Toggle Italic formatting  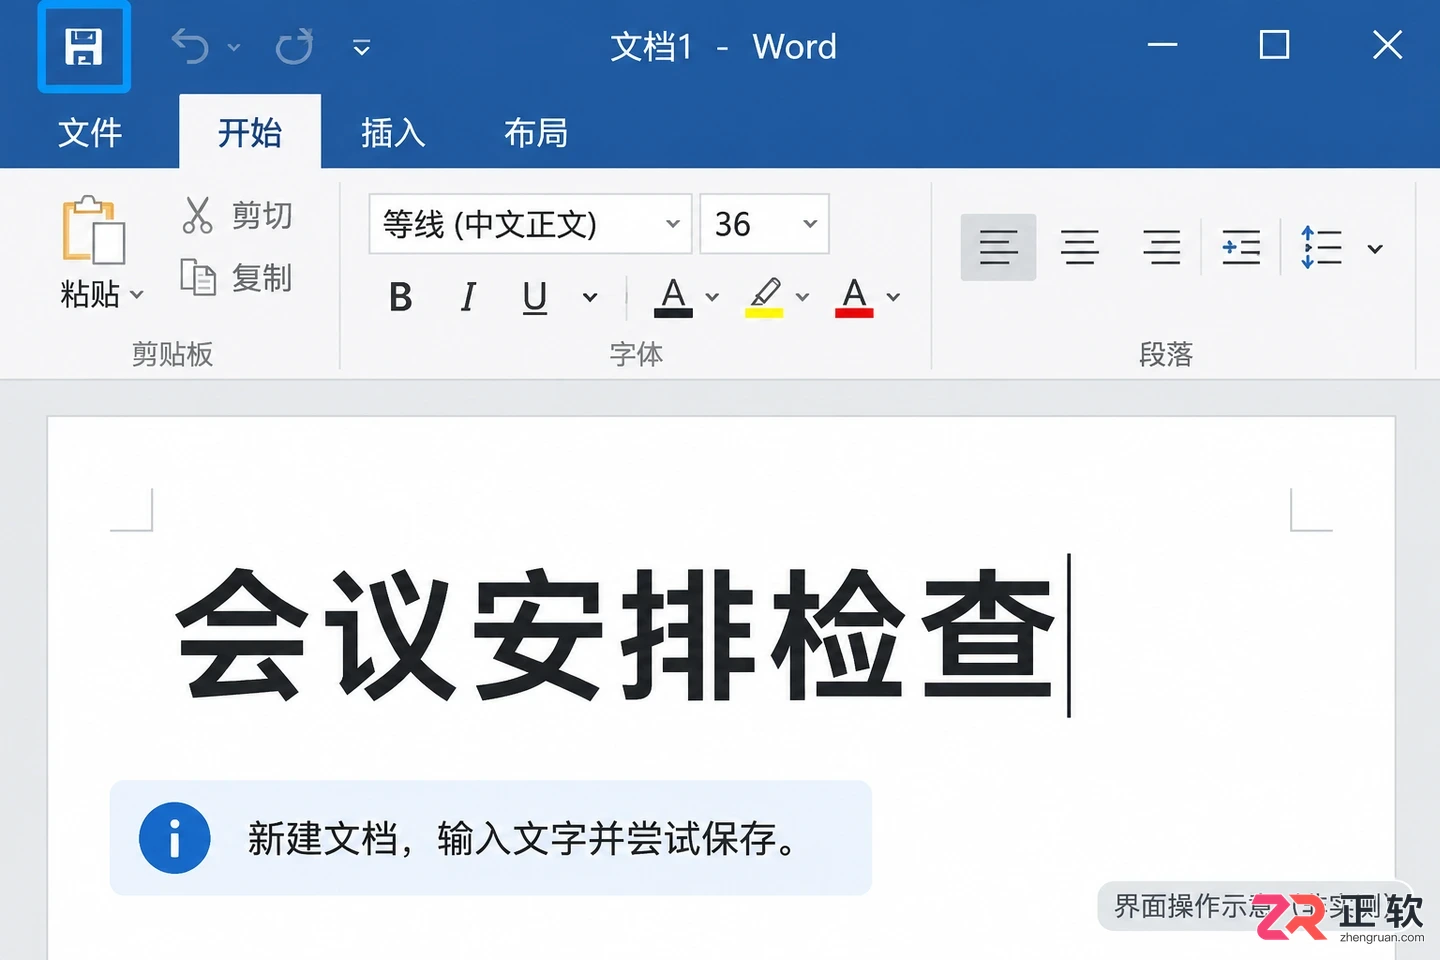coord(468,297)
